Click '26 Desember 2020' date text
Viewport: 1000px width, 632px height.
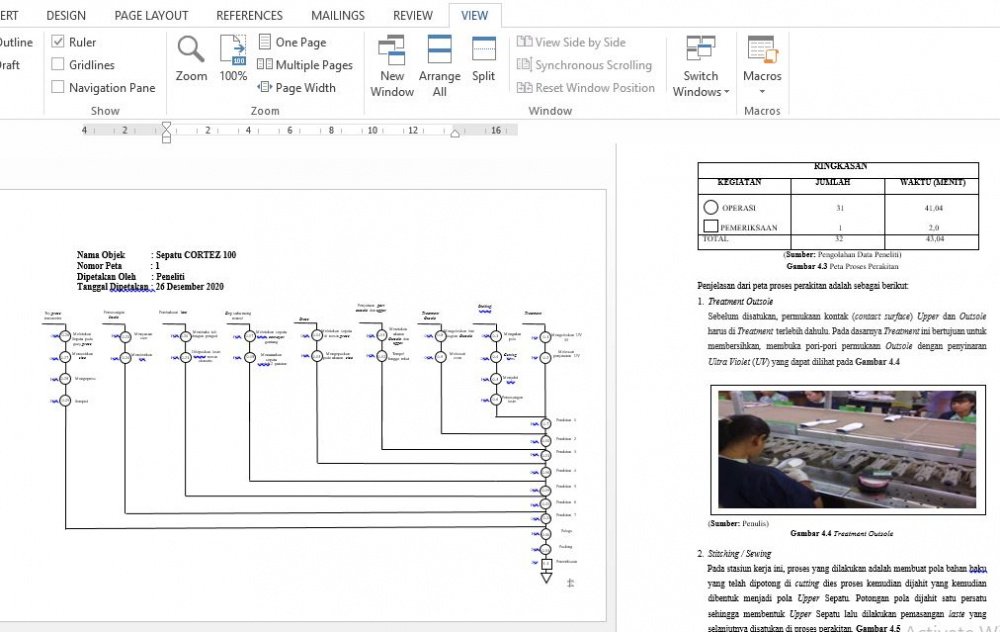(189, 287)
